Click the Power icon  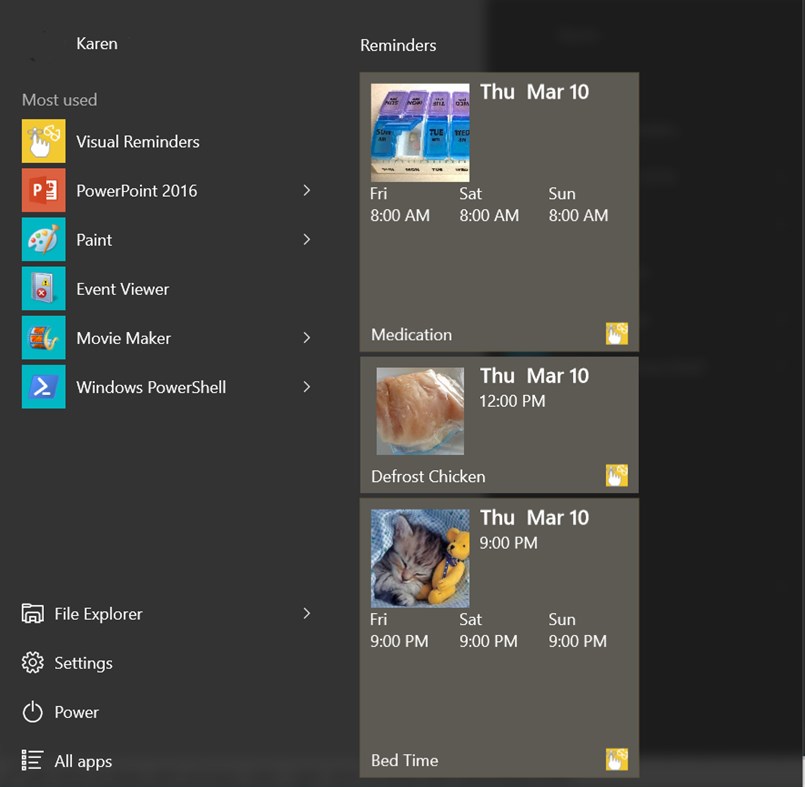click(33, 711)
